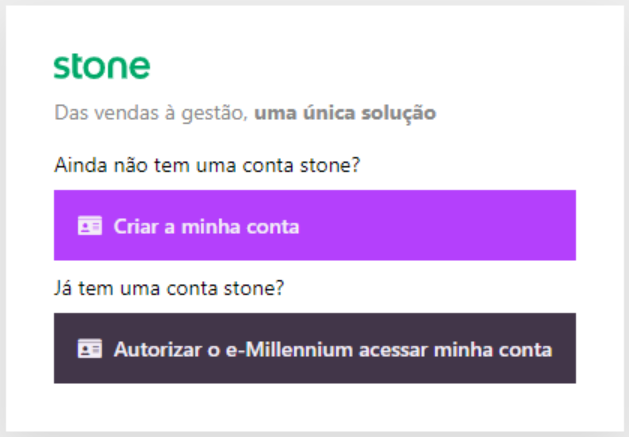
Task: Click the green stone logo
Action: coord(102,66)
